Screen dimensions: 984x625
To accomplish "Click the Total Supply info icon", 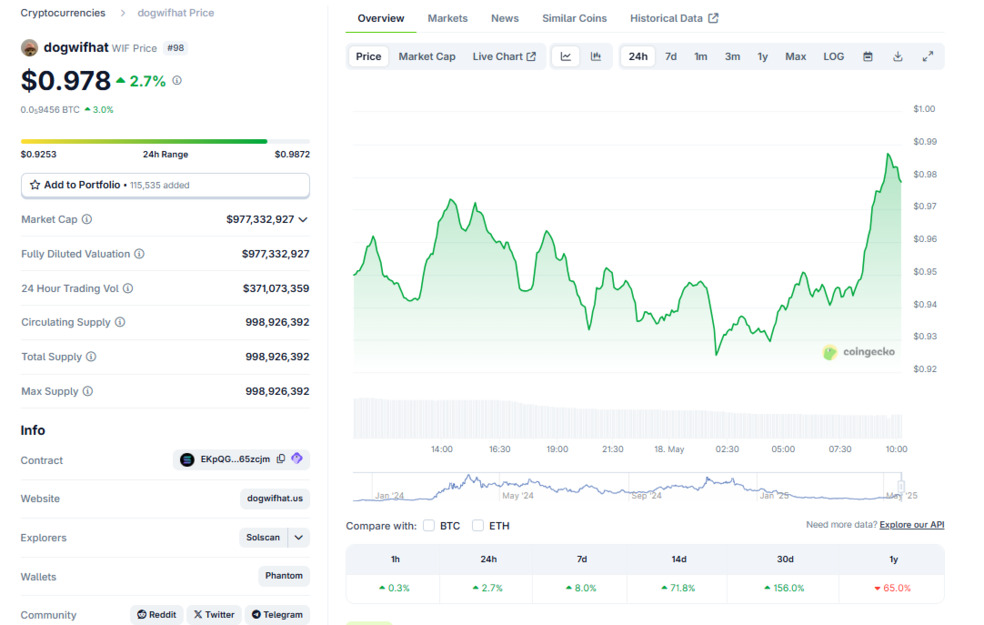I will [x=91, y=356].
